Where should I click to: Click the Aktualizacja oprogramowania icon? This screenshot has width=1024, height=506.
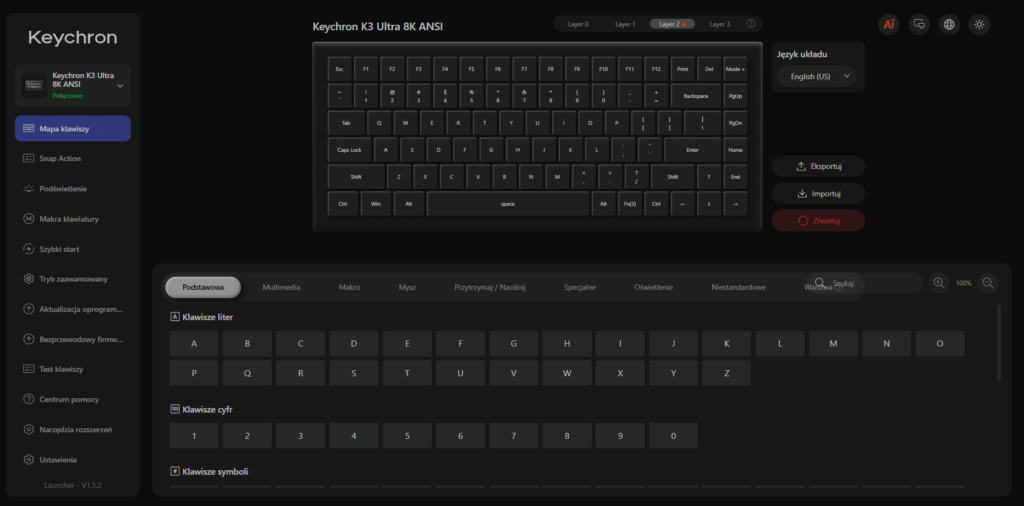click(x=29, y=309)
